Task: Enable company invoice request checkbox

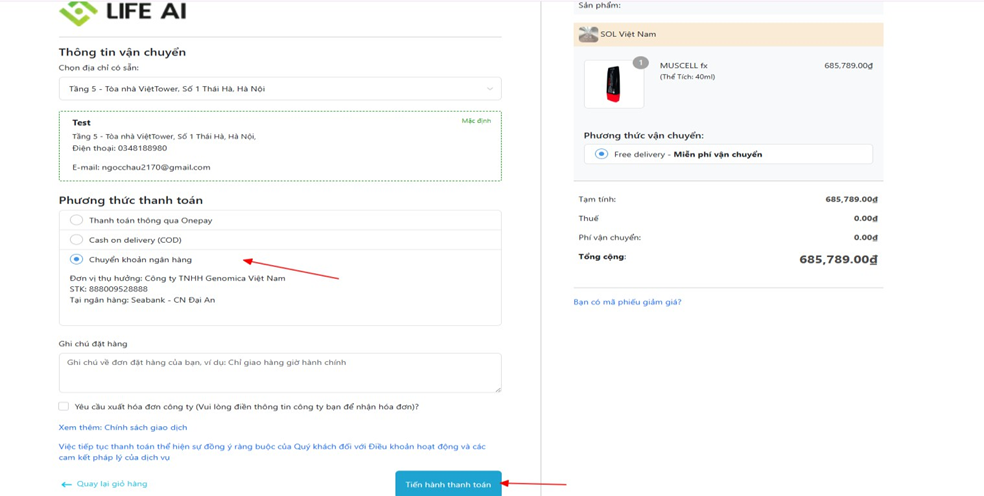Action: pyautogui.click(x=64, y=407)
